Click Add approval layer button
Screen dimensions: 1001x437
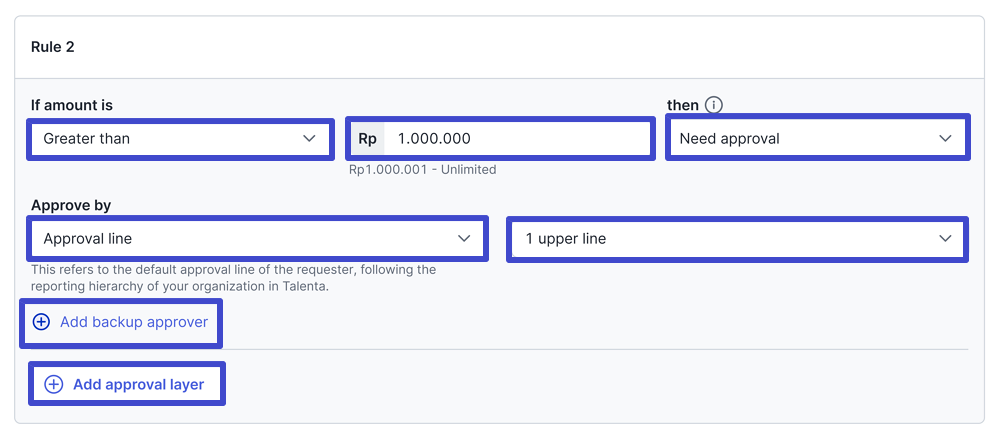click(x=127, y=384)
